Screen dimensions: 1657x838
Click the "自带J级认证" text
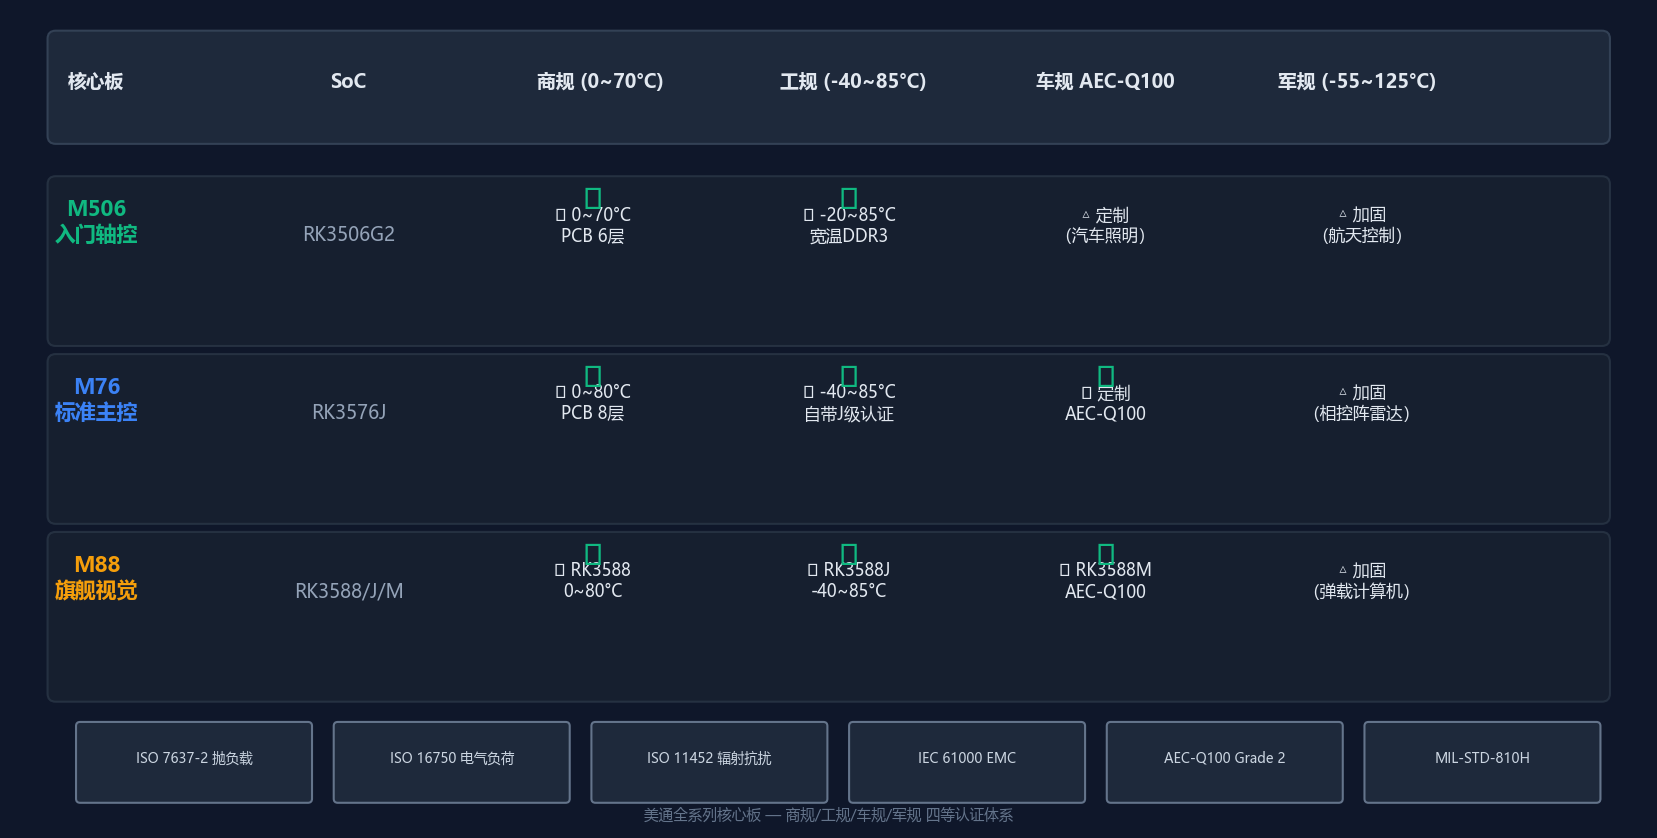coord(849,414)
